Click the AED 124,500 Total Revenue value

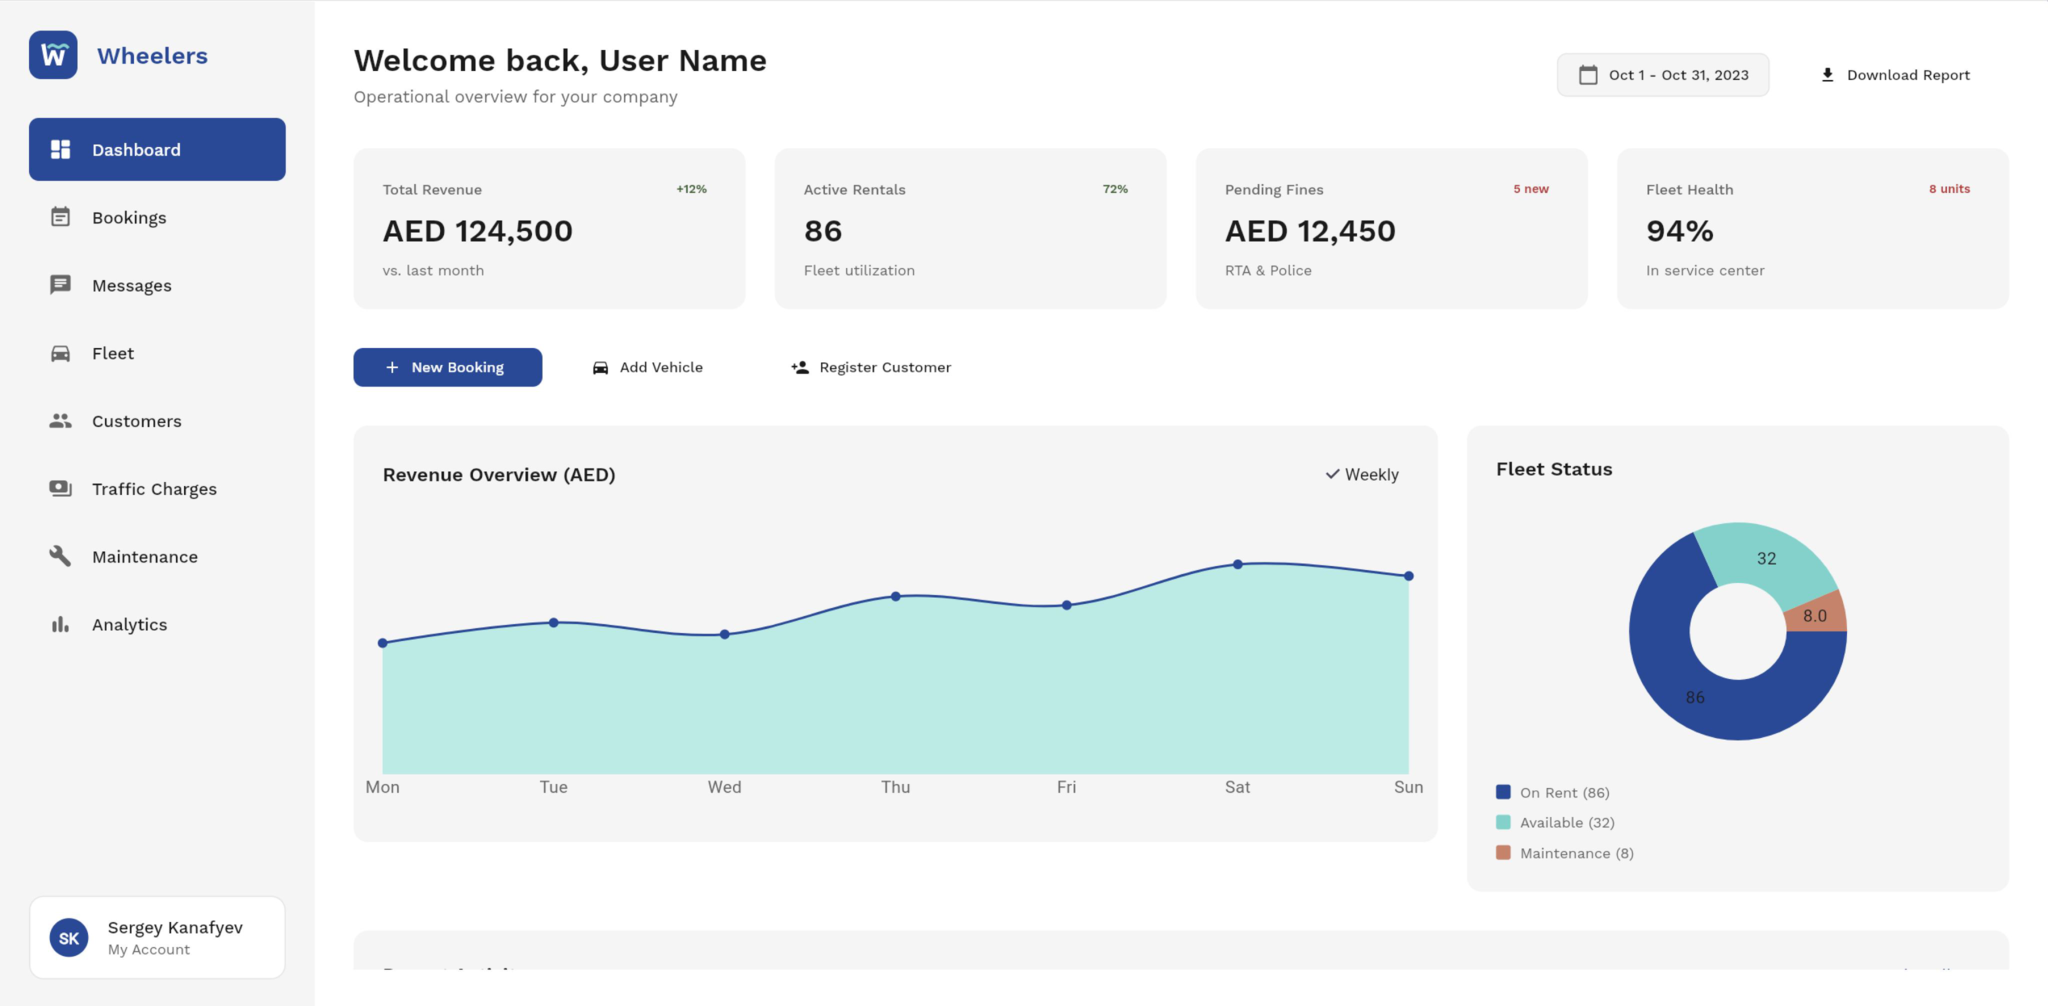pyautogui.click(x=478, y=231)
